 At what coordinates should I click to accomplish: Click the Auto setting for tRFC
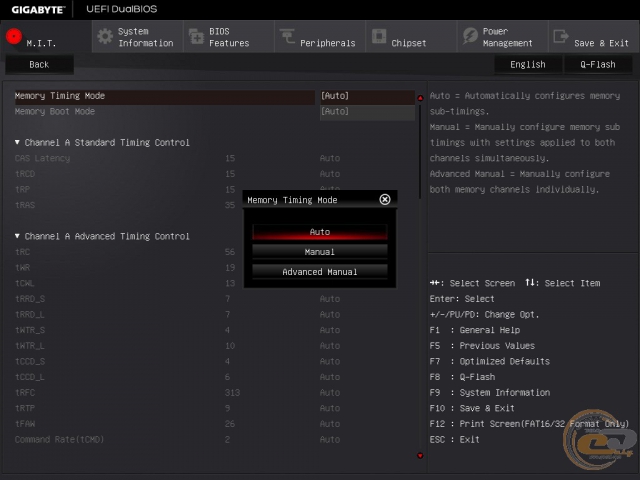pyautogui.click(x=330, y=393)
